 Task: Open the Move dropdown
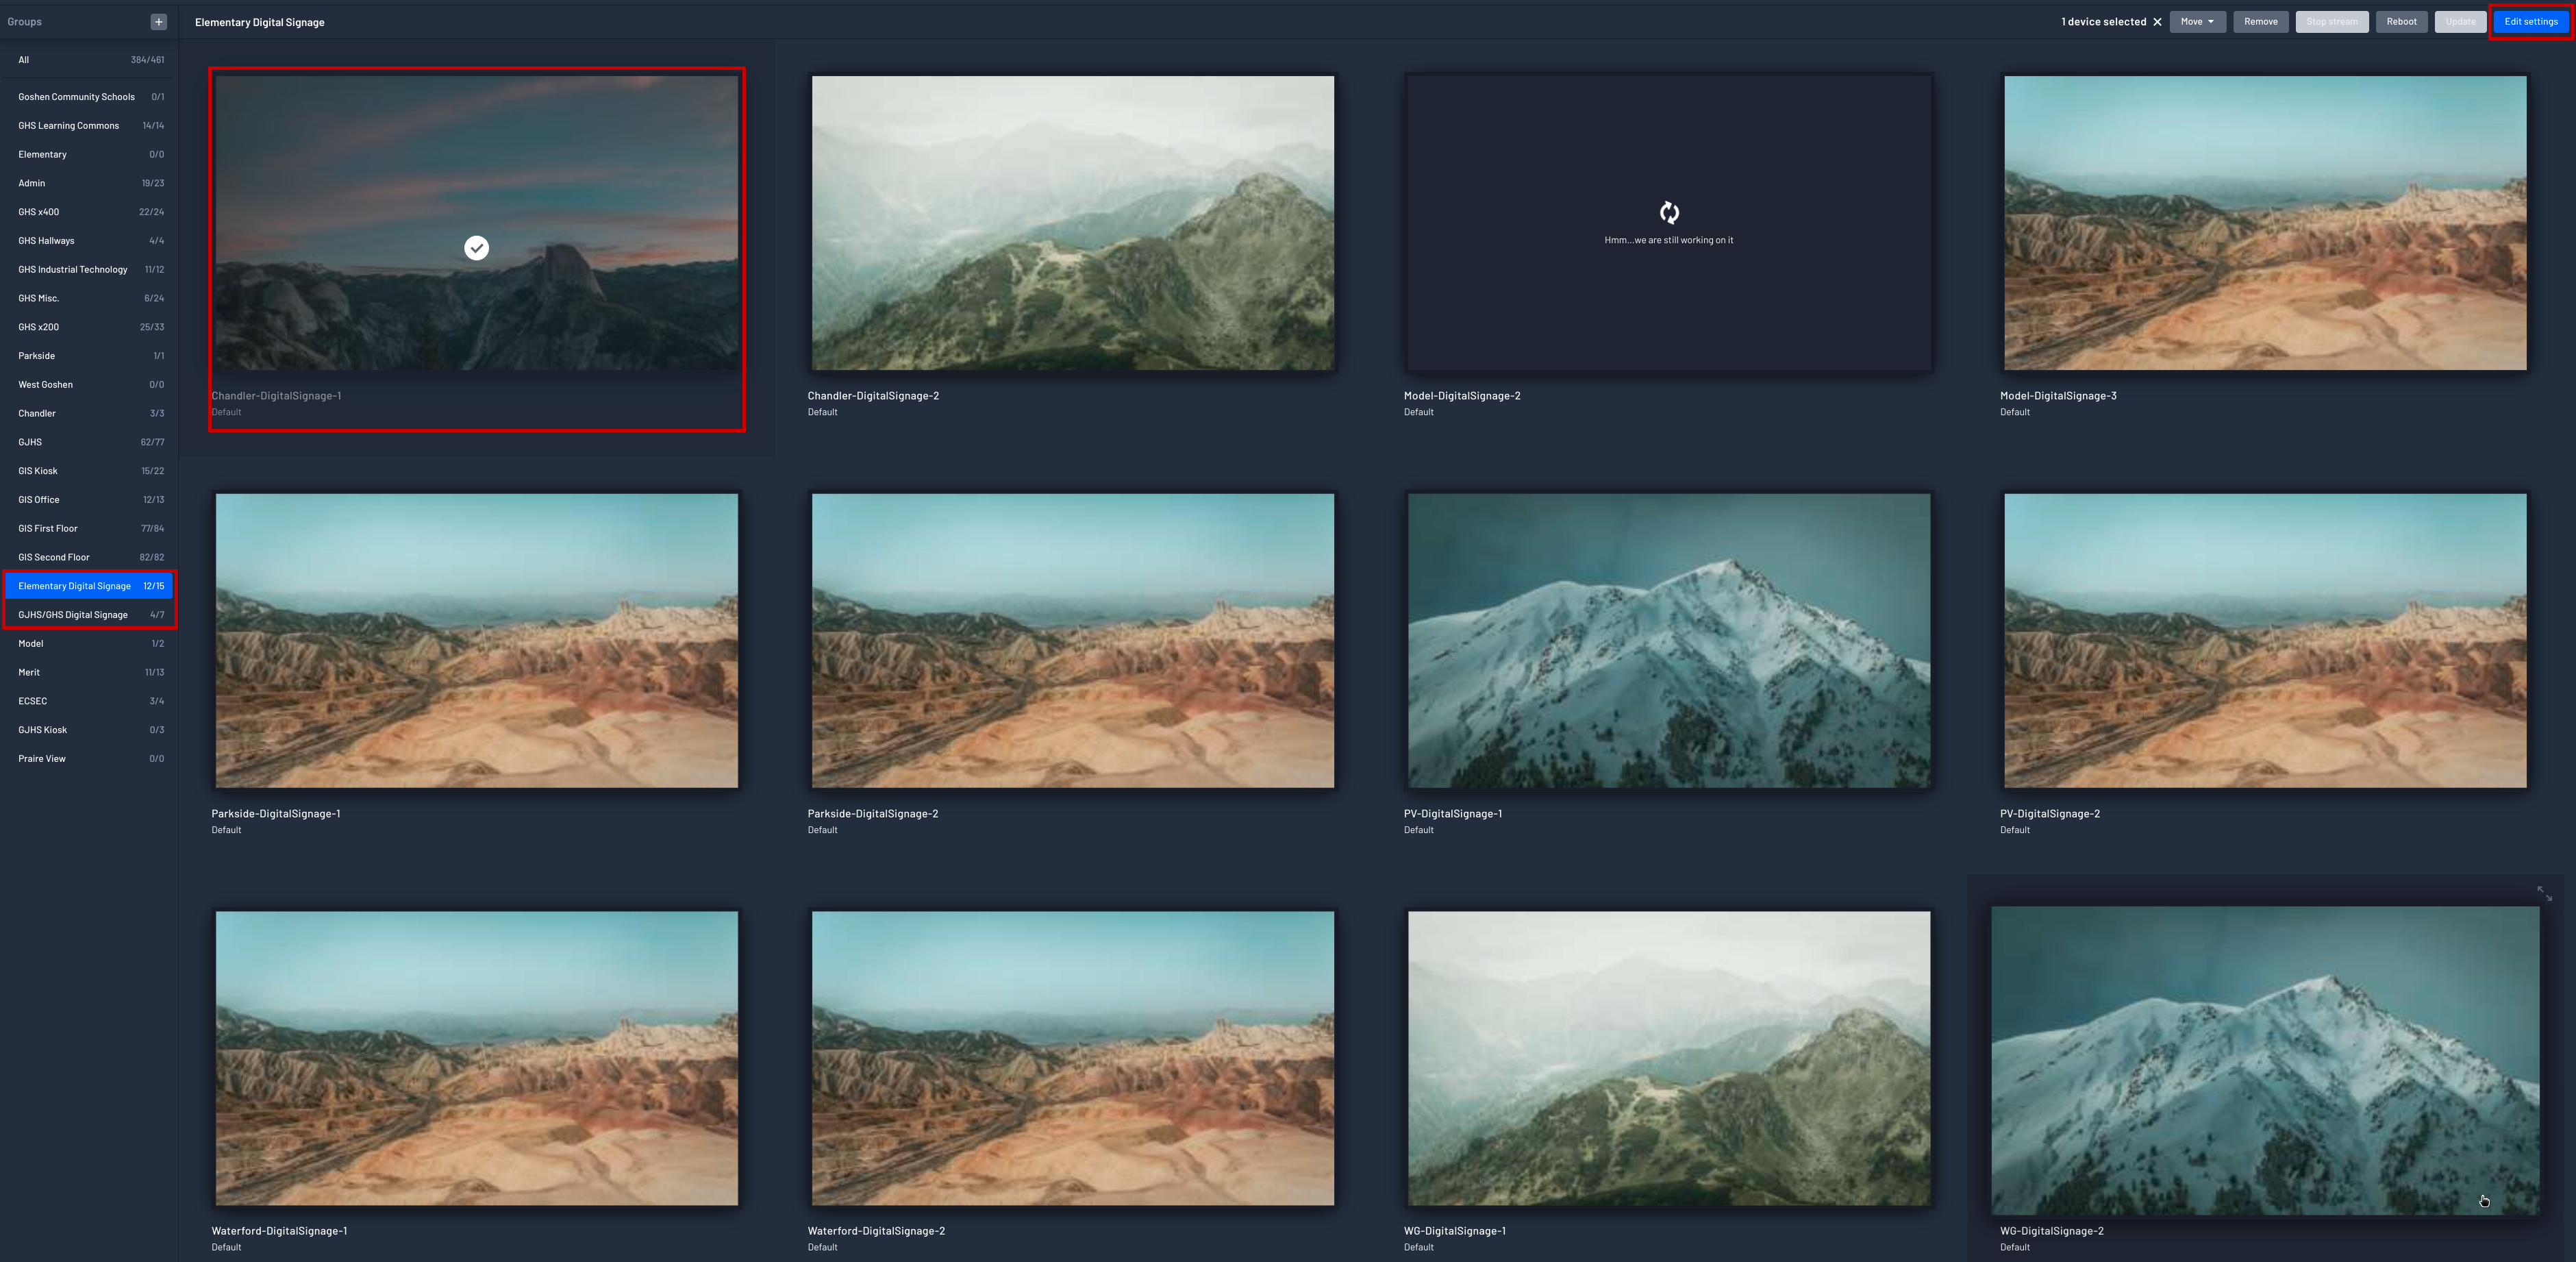[x=2197, y=22]
